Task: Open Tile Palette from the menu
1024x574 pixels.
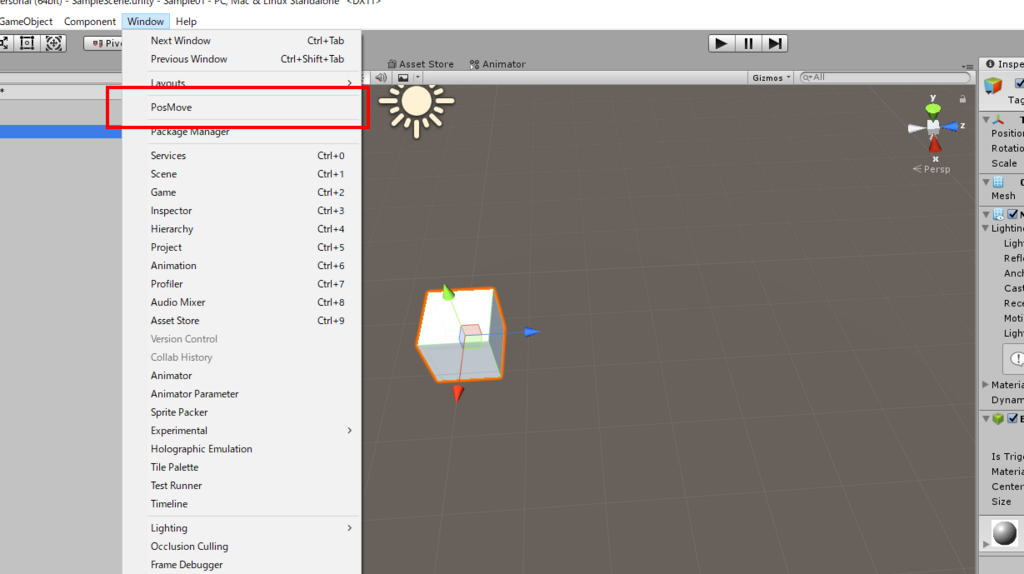Action: pos(242,467)
